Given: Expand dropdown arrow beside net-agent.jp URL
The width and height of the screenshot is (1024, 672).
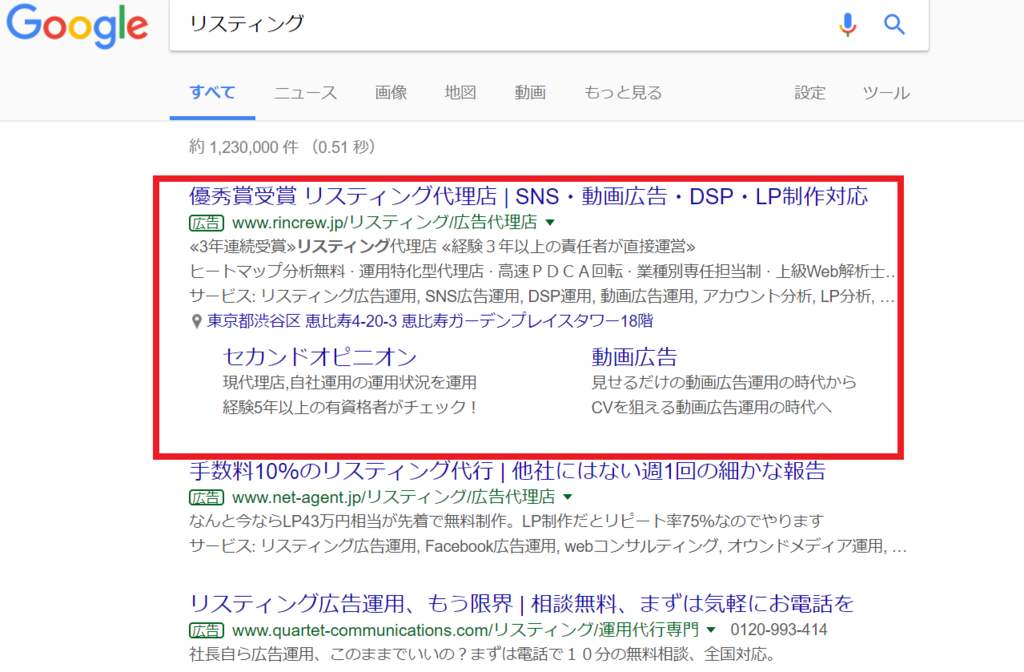Looking at the screenshot, I should [568, 498].
